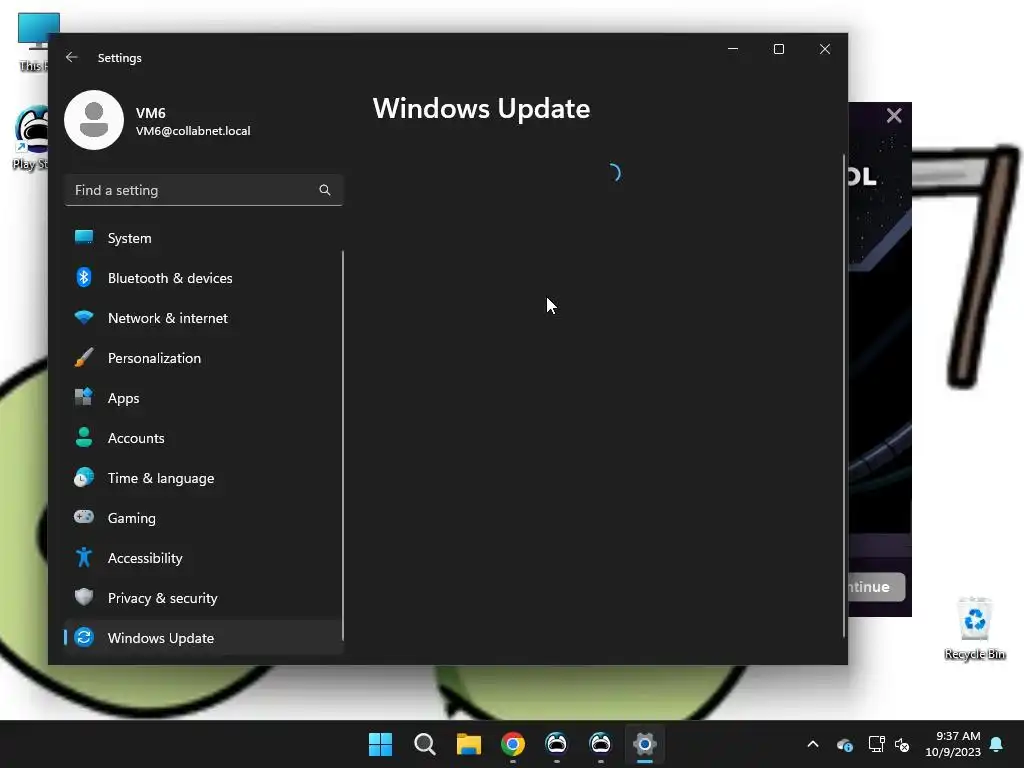Click the Bluetooth & devices icon

pyautogui.click(x=84, y=278)
